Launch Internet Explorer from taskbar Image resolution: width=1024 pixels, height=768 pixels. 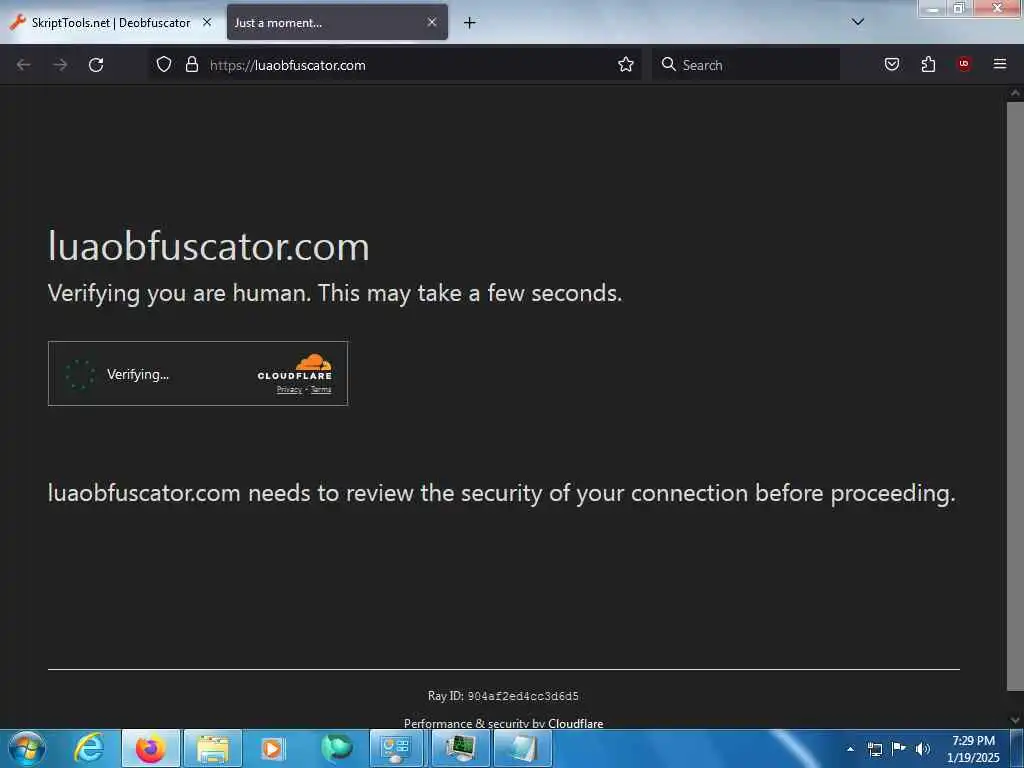point(89,748)
